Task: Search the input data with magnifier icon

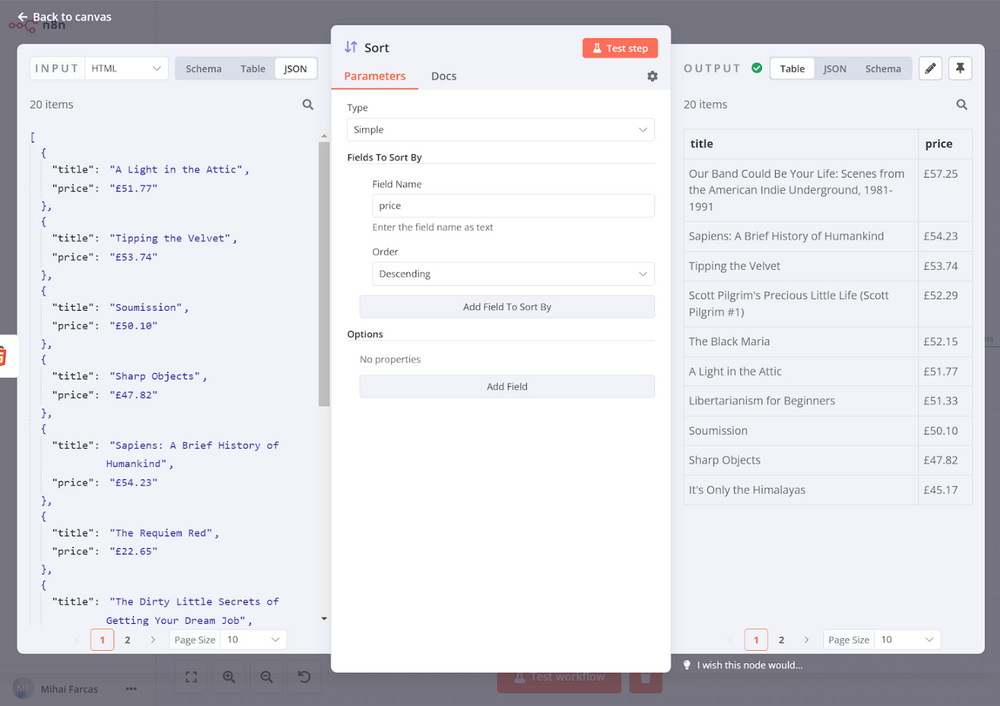Action: coord(308,105)
